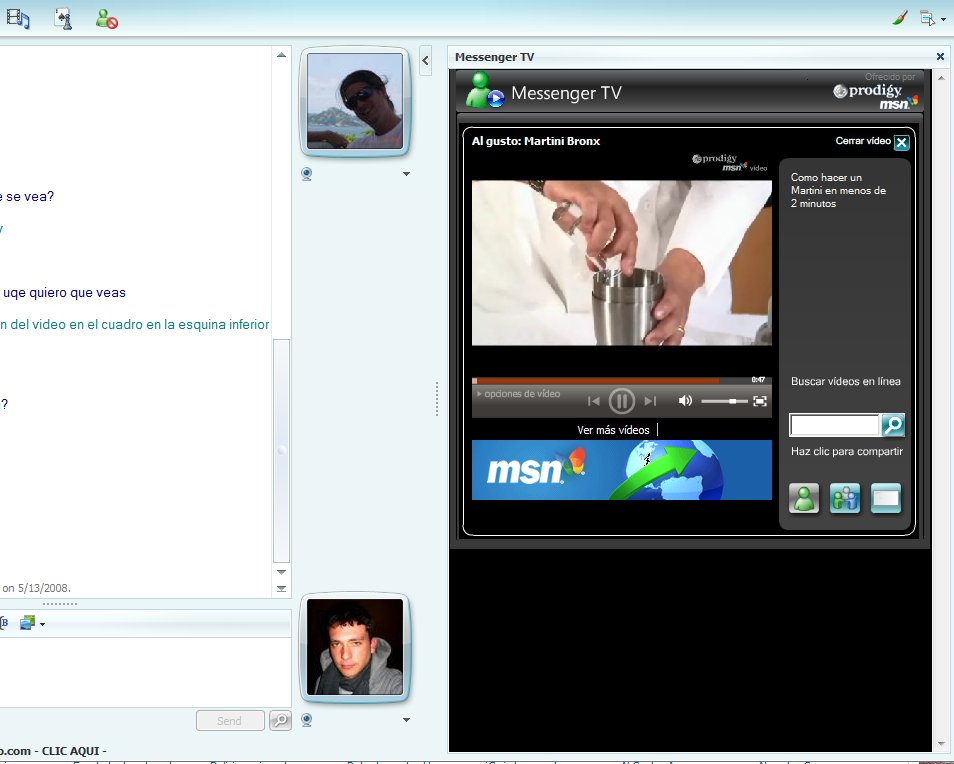Go back to the previous video
The height and width of the screenshot is (764, 954).
[x=593, y=401]
